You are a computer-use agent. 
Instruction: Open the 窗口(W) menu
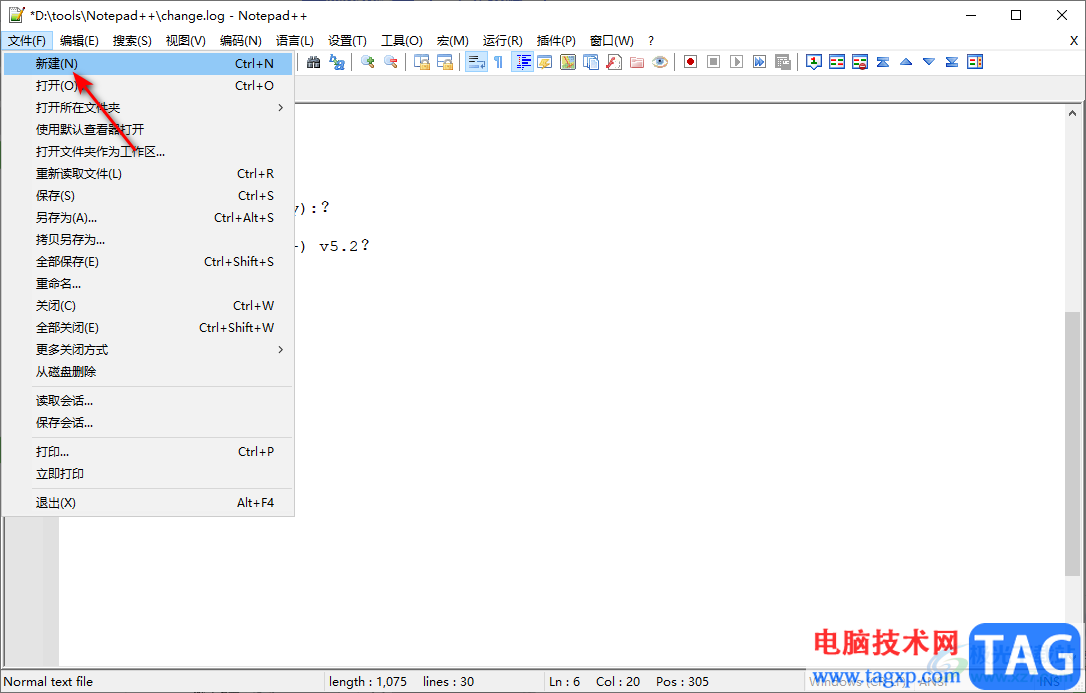(612, 41)
